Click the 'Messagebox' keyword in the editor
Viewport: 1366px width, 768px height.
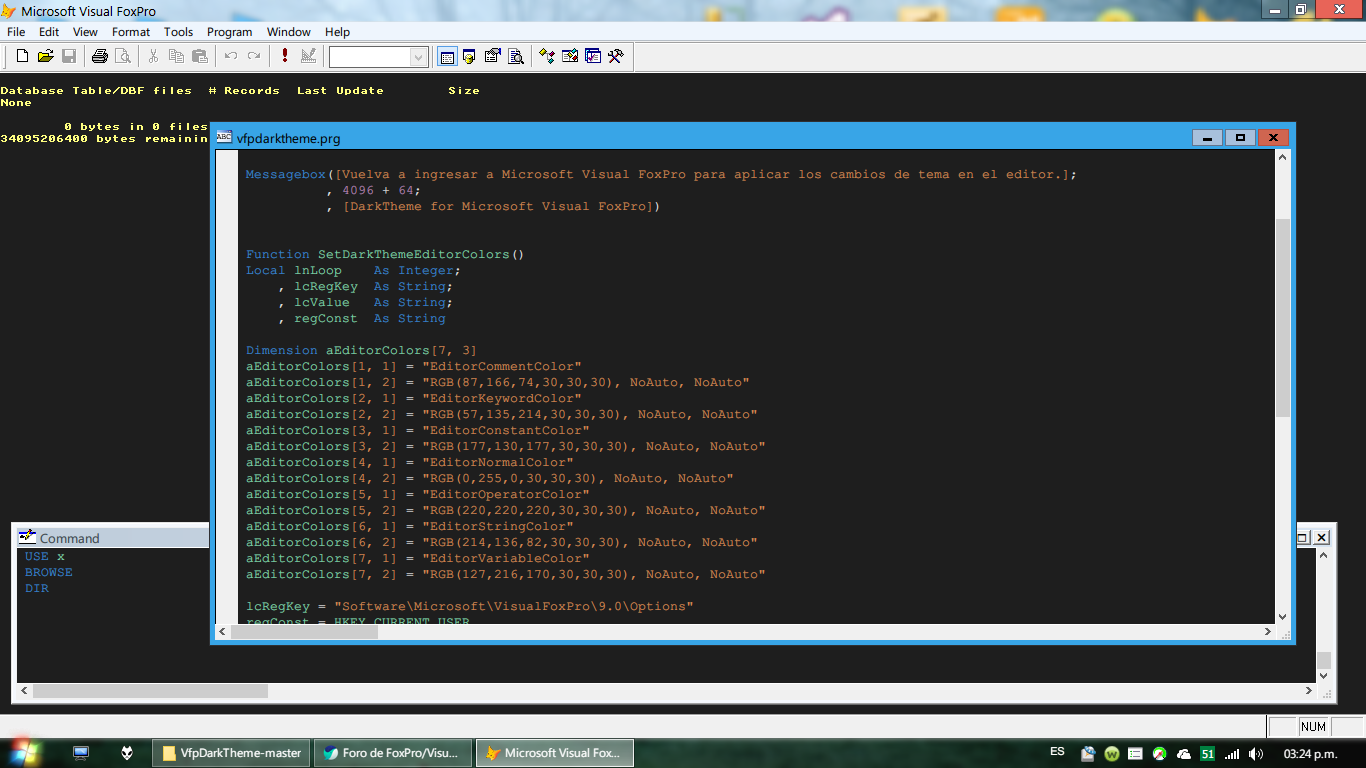click(x=286, y=174)
